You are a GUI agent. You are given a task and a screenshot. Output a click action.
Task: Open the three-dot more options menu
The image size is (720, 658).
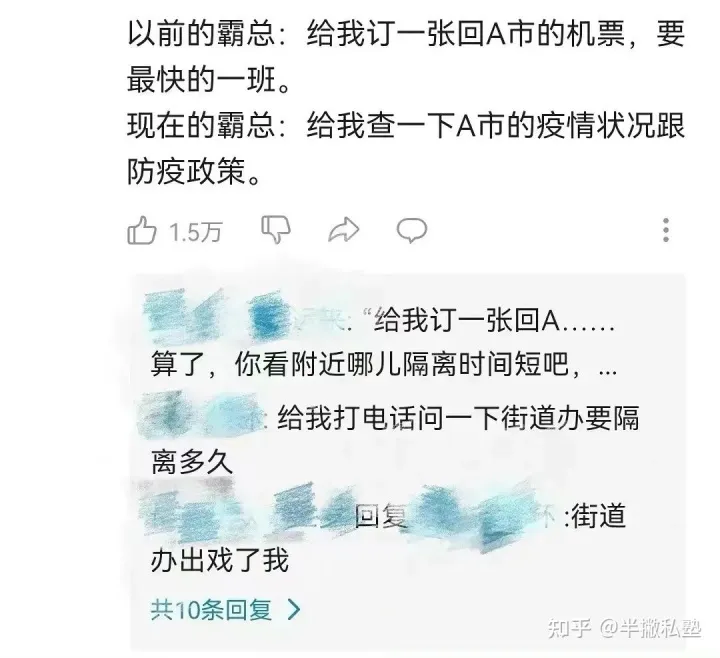point(666,230)
